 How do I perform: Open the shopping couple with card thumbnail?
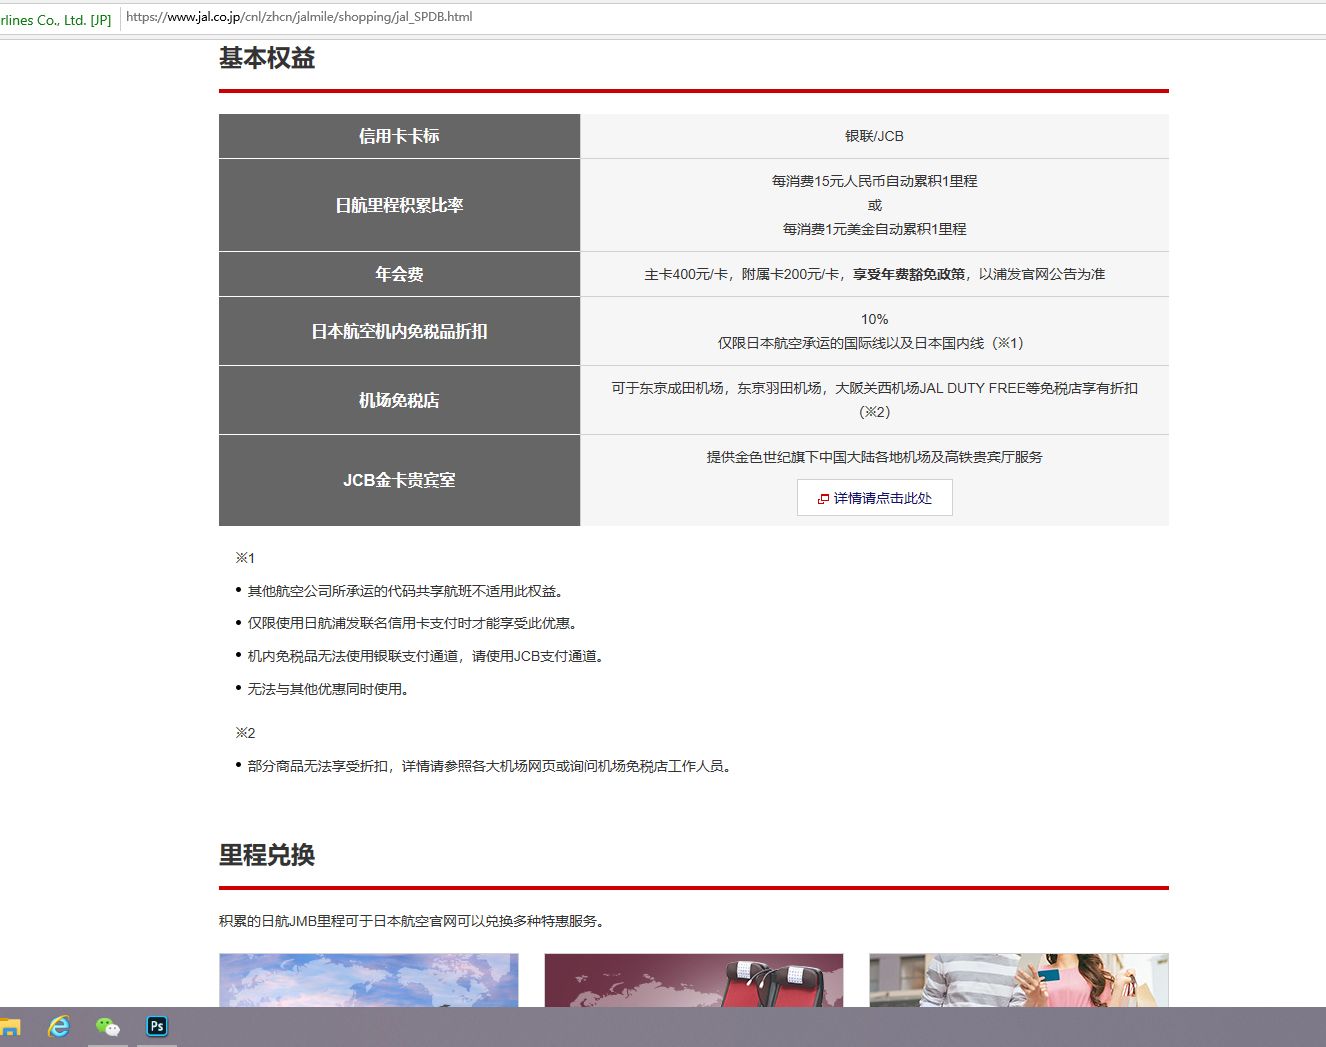[1019, 980]
